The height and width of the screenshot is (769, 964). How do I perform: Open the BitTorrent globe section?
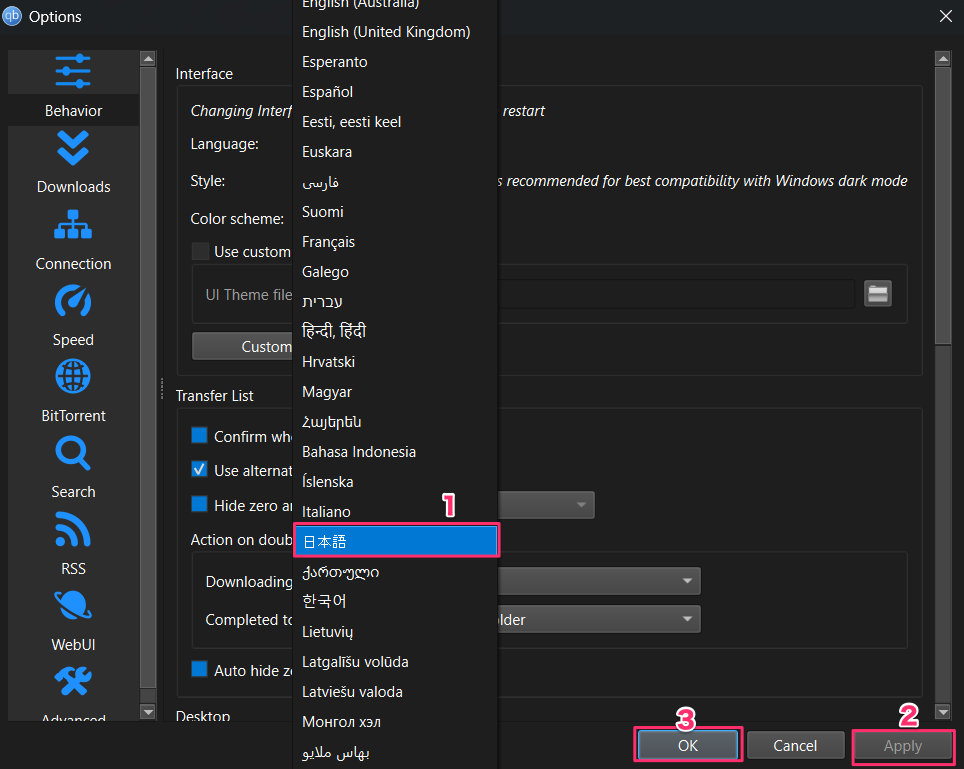tap(73, 393)
